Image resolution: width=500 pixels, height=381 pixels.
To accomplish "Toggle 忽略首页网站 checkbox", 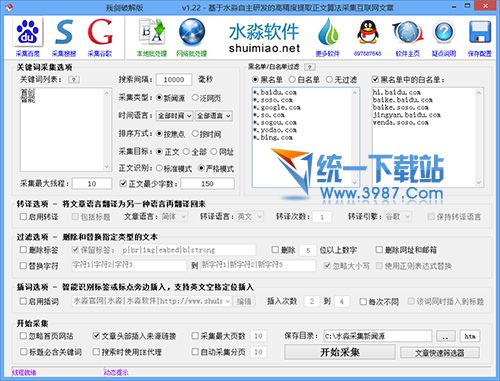I will coord(23,336).
